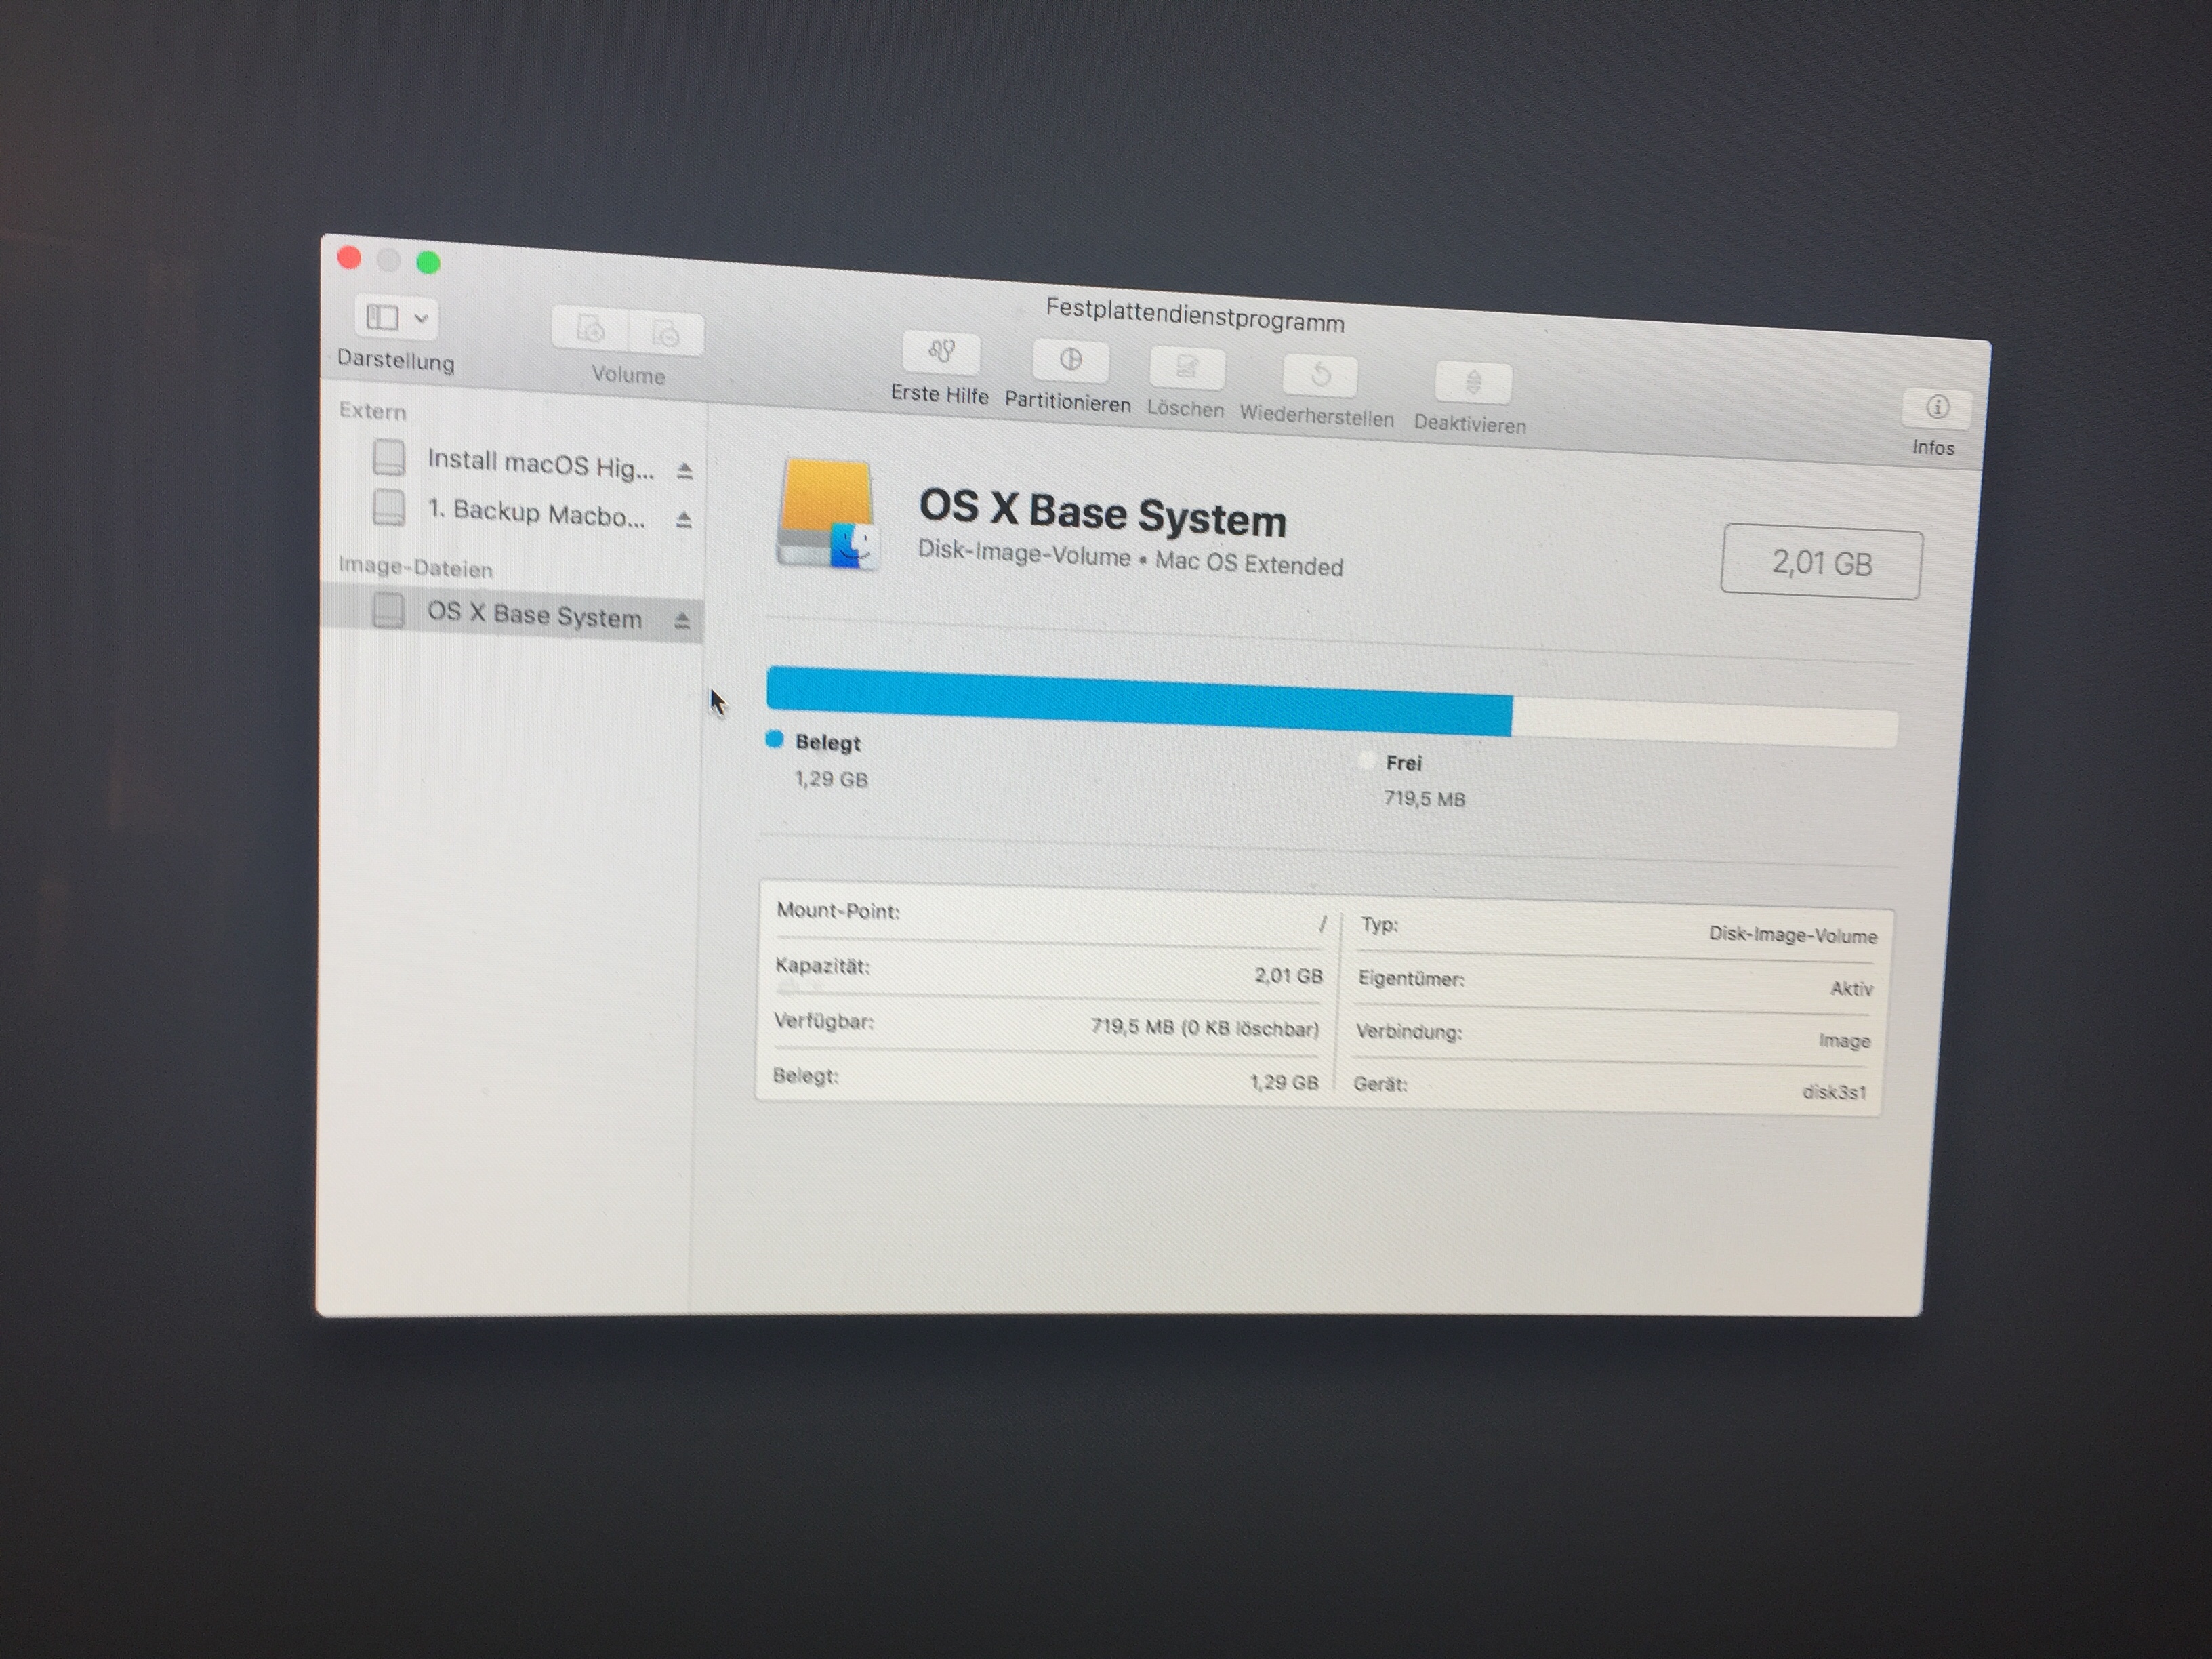Open the Infos inspector button
The image size is (2212, 1659).
[x=1937, y=408]
